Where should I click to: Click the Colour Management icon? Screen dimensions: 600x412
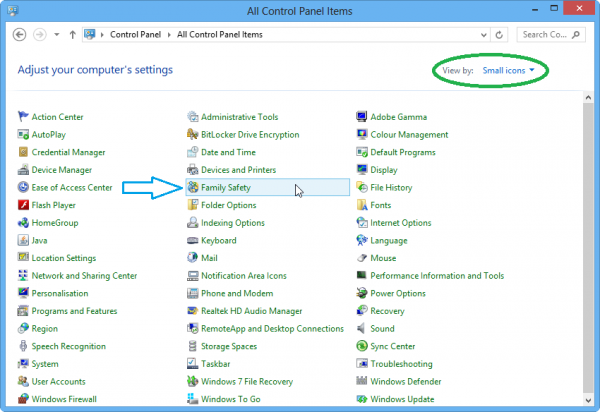pos(362,134)
